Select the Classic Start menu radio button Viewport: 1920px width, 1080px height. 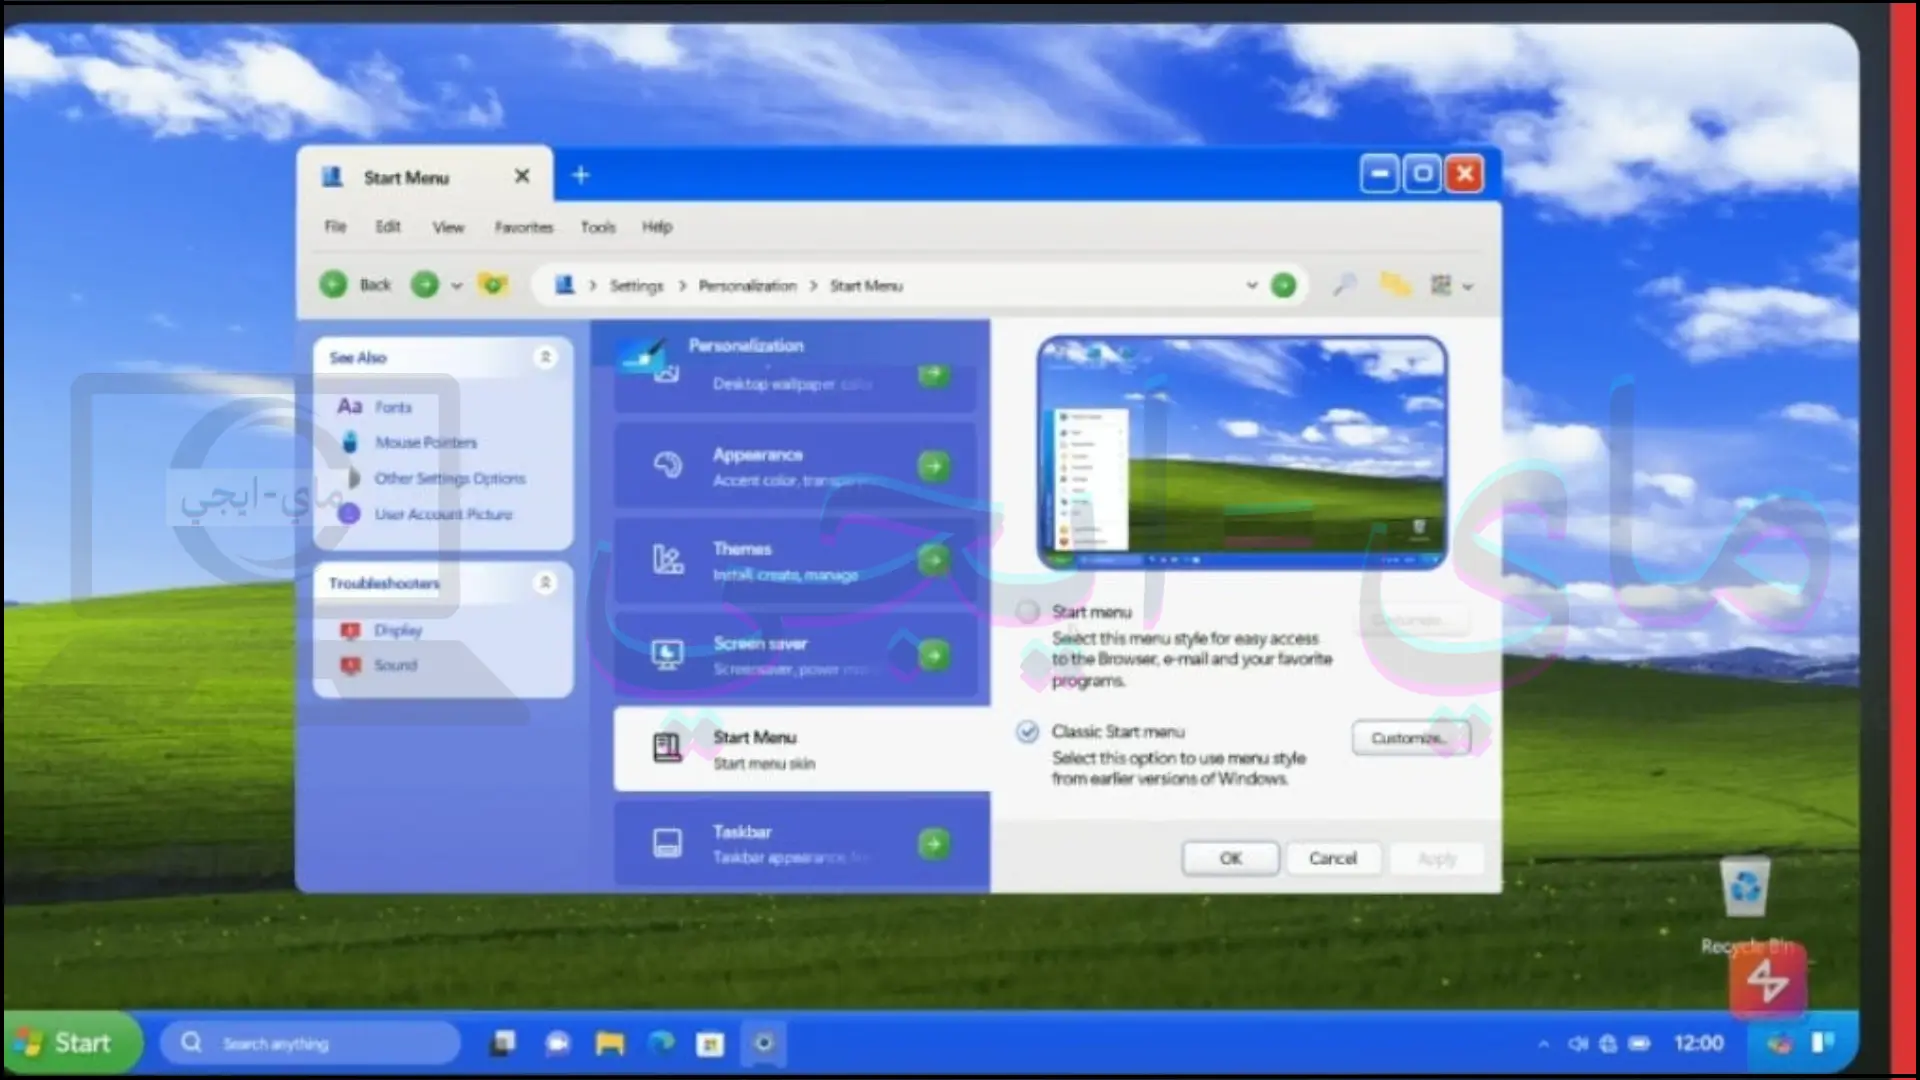tap(1027, 732)
